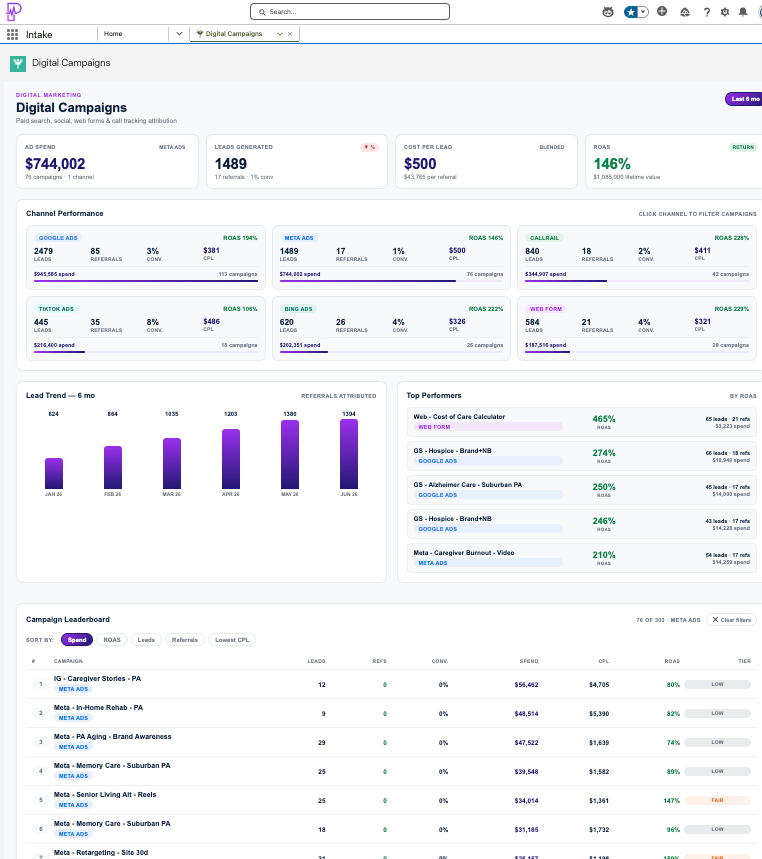Click the SPEND column header
This screenshot has width=762, height=859.
coord(529,661)
